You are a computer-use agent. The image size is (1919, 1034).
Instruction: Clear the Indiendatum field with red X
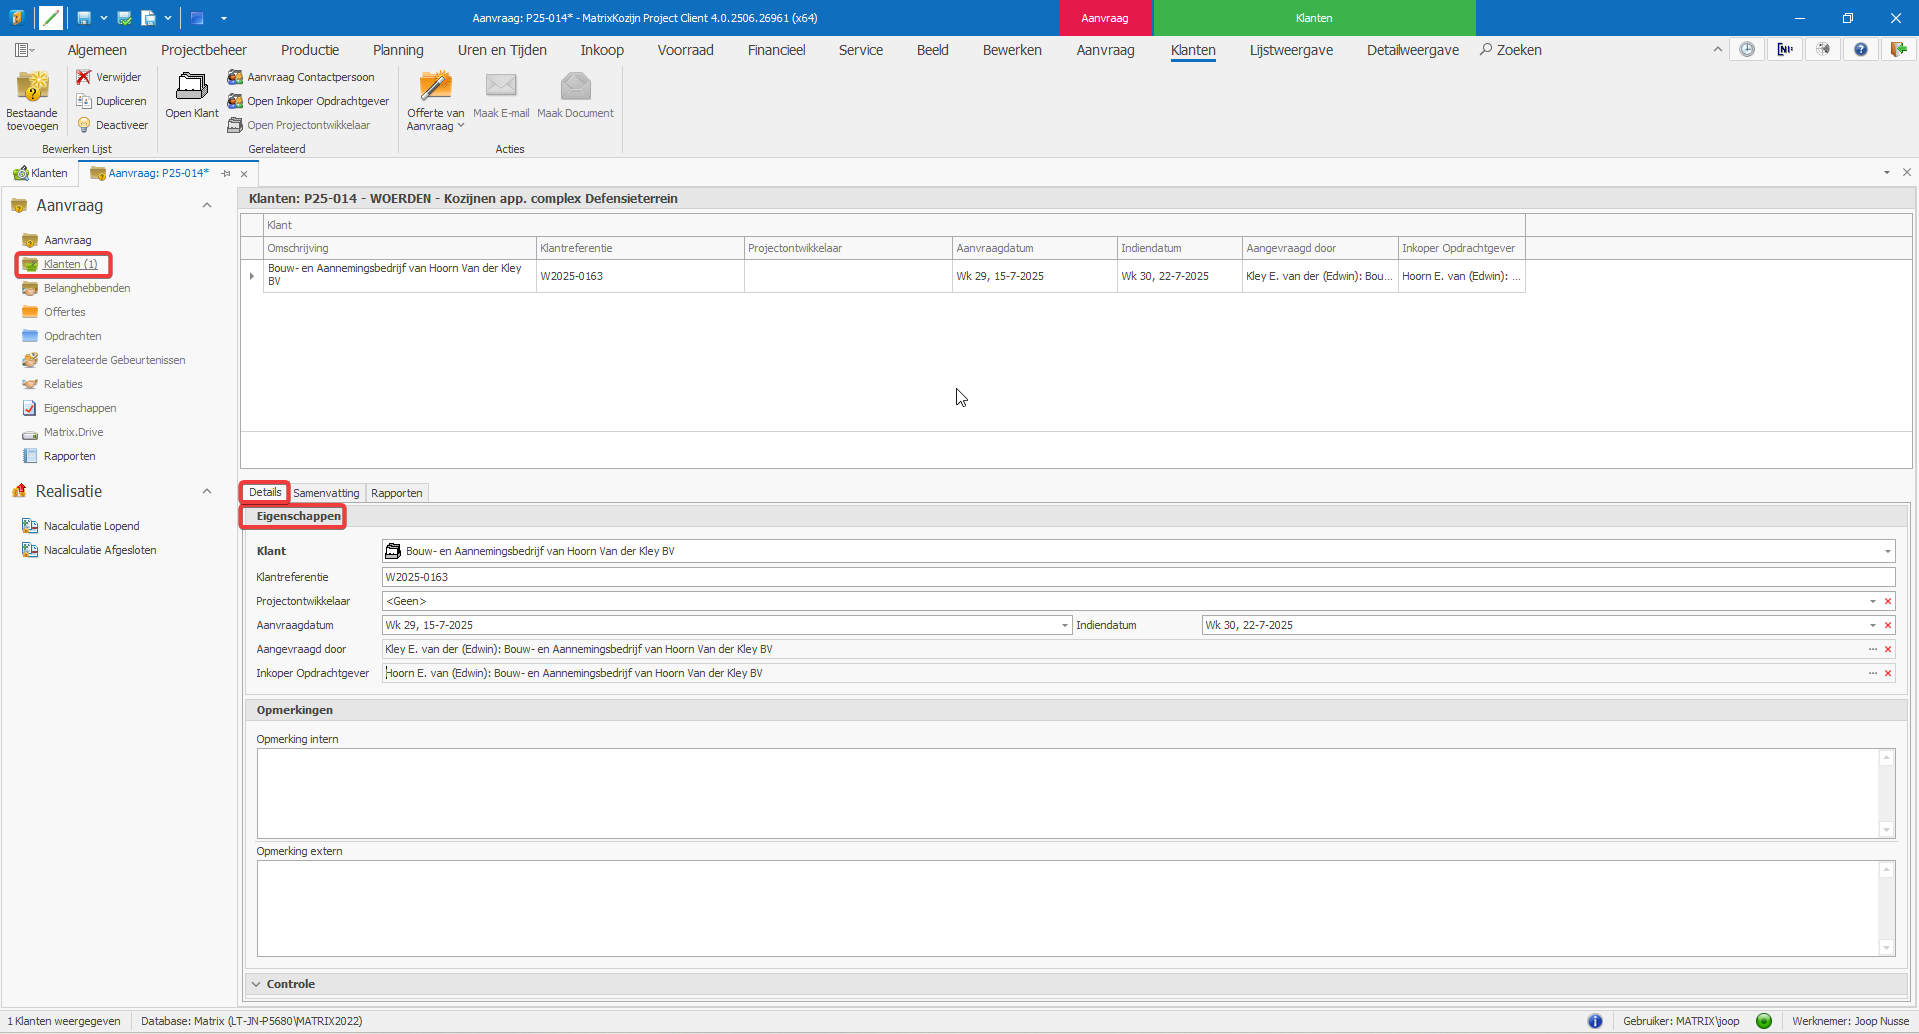pyautogui.click(x=1888, y=625)
